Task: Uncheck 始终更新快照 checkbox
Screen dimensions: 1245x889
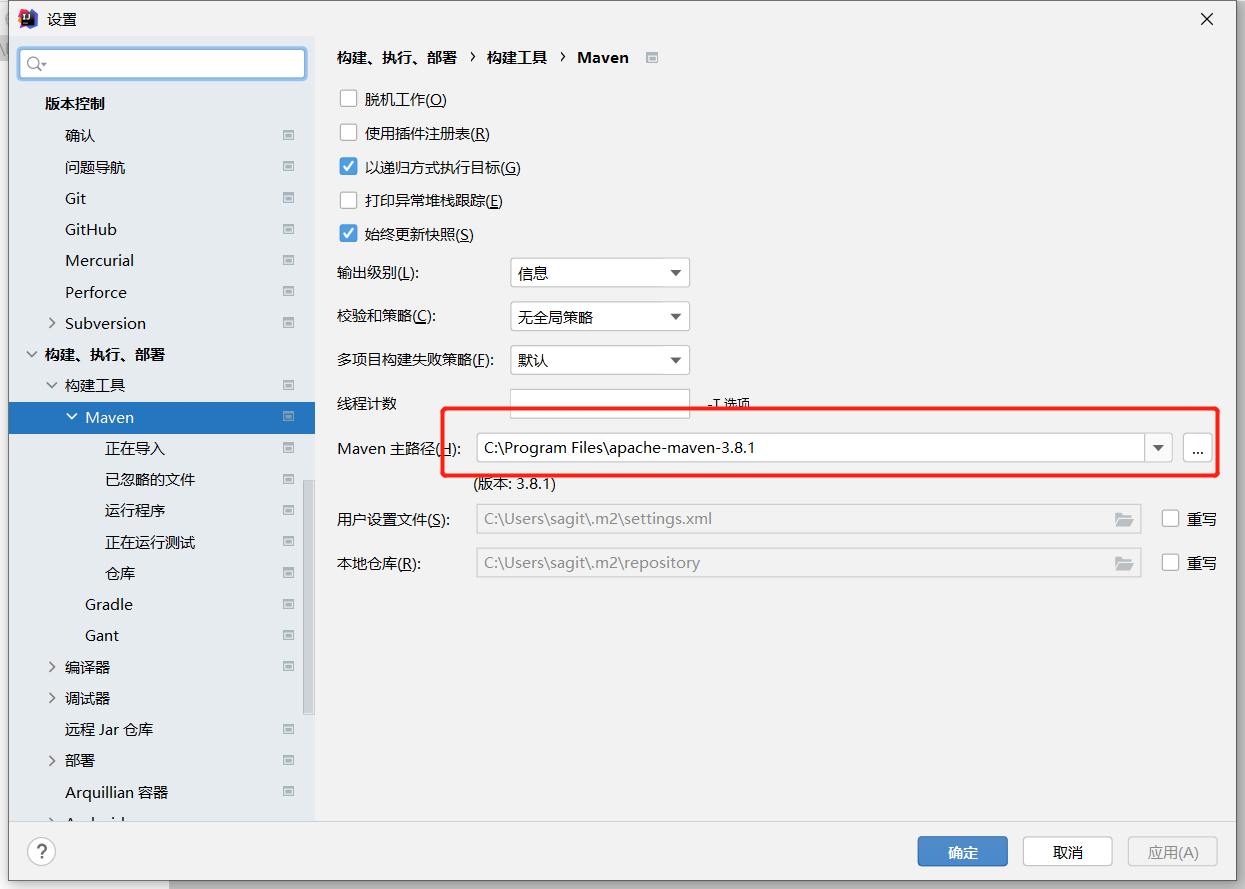Action: pyautogui.click(x=348, y=234)
